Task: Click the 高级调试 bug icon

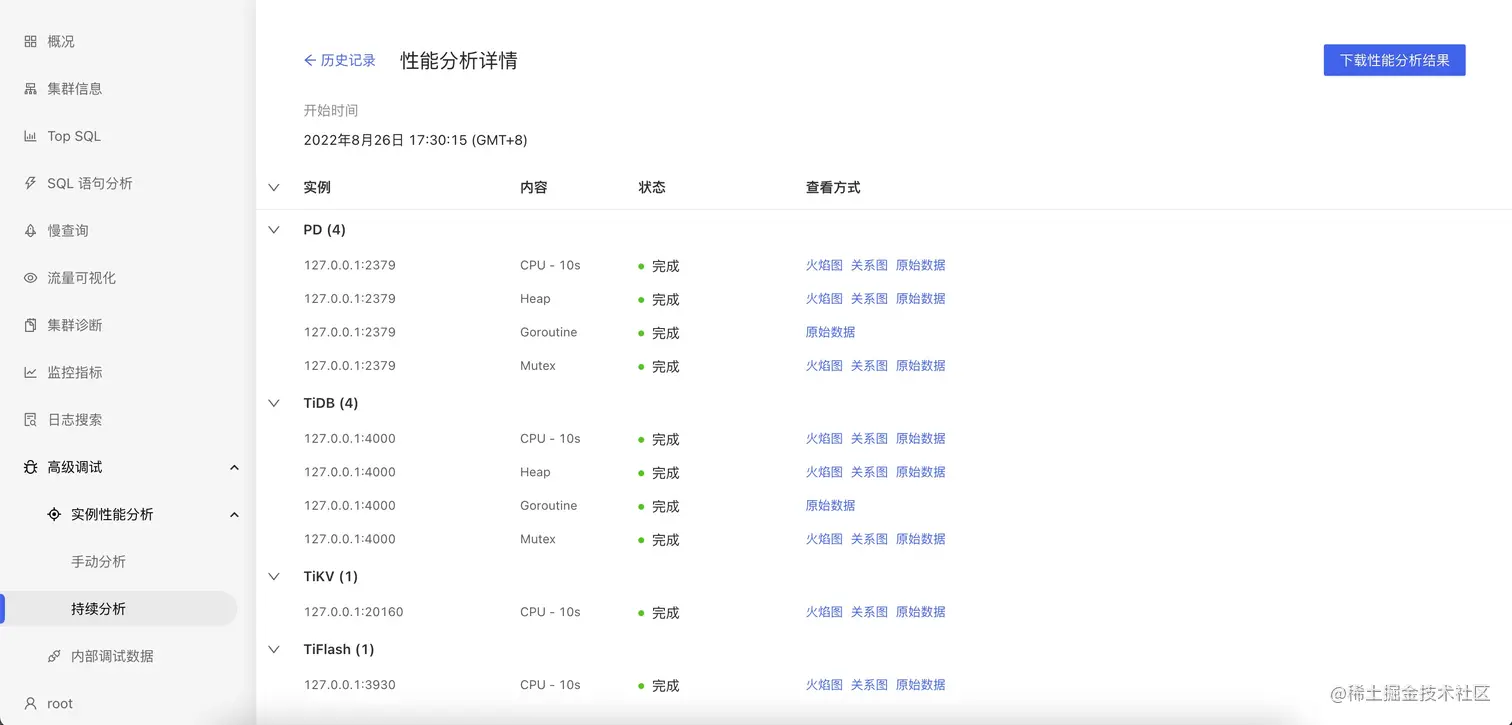Action: (x=30, y=467)
